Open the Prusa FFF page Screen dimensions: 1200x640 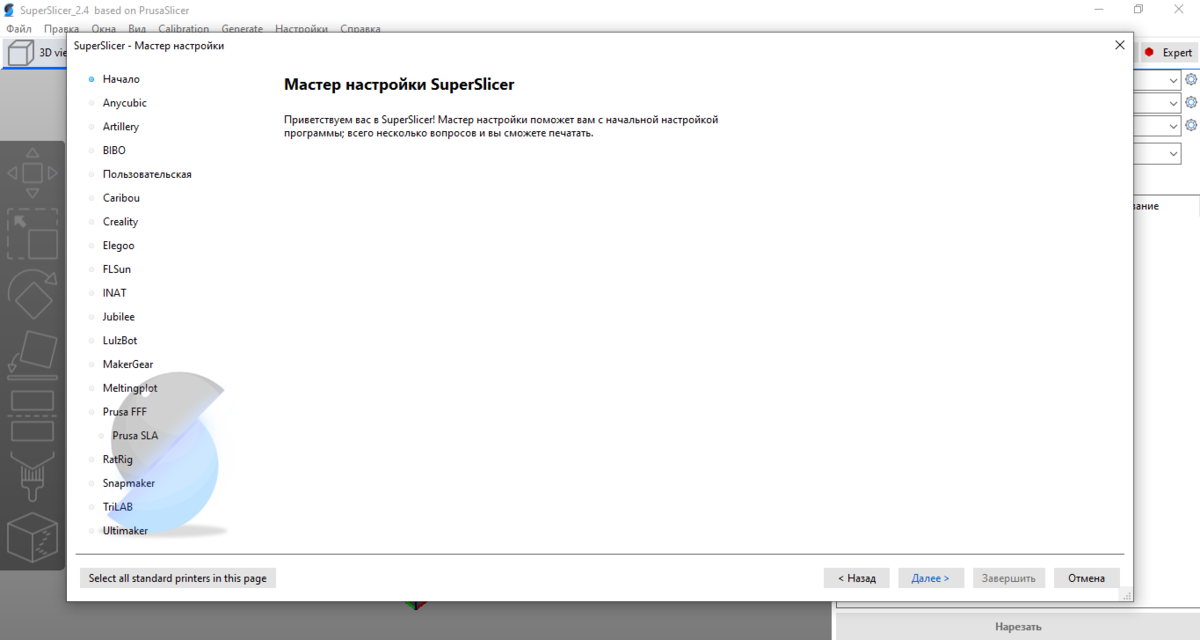pyautogui.click(x=124, y=412)
